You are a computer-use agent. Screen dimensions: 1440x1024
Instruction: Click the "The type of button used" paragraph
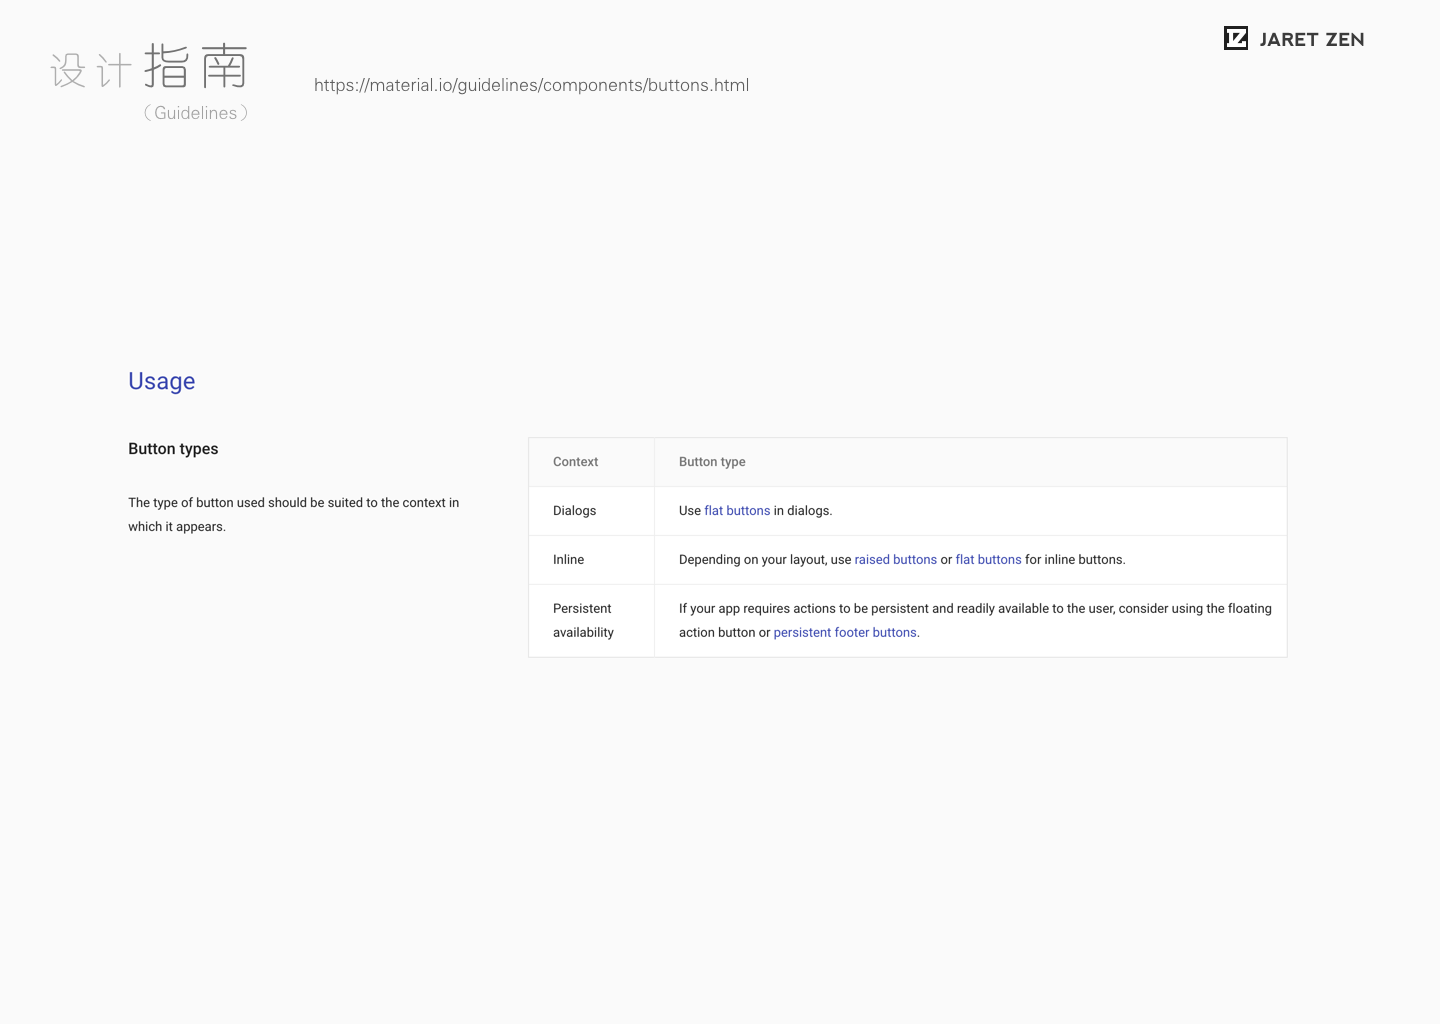293,514
